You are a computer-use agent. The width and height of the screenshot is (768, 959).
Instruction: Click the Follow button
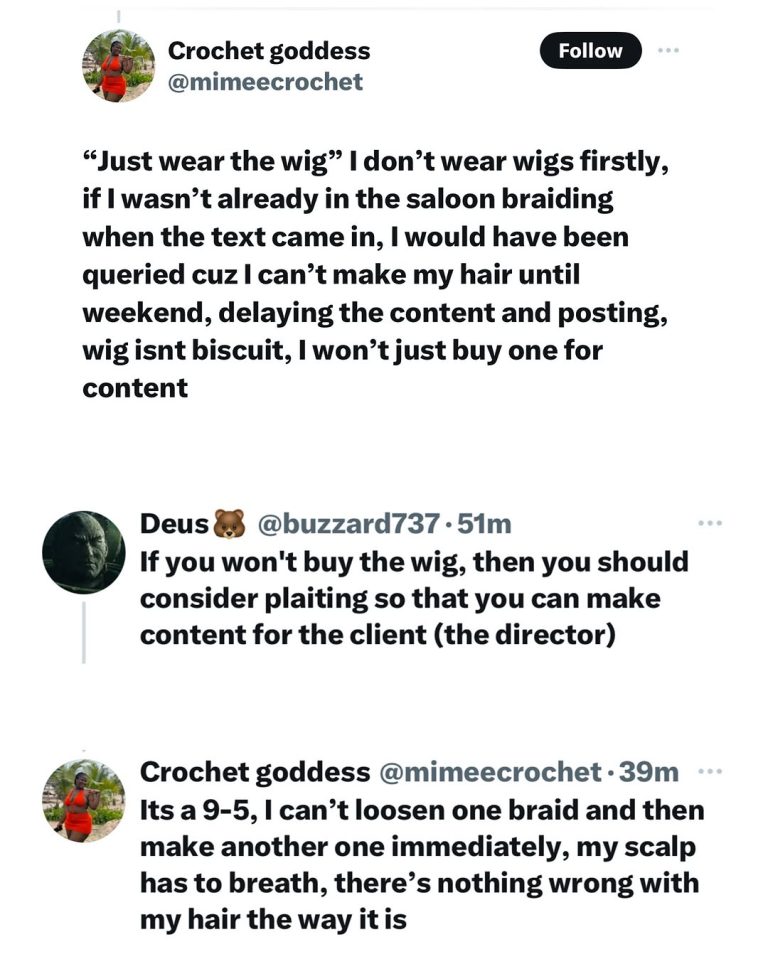pyautogui.click(x=590, y=51)
